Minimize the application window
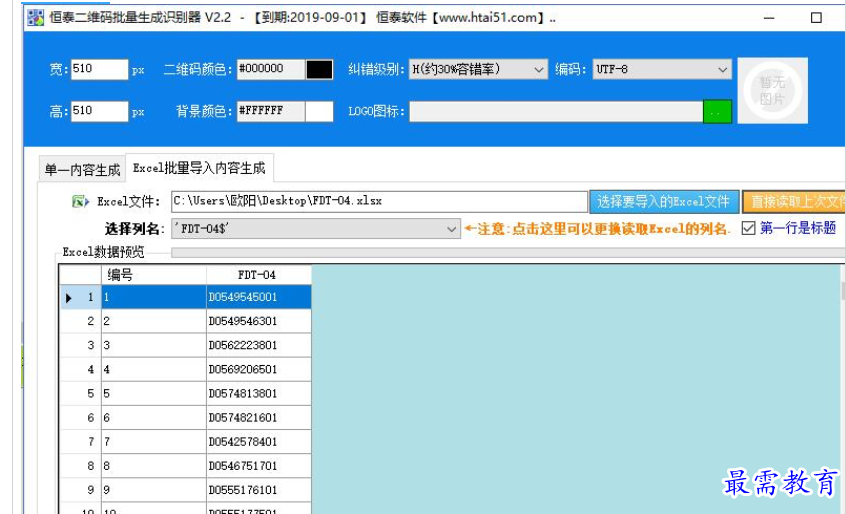Viewport: 846px width, 514px height. coord(769,18)
